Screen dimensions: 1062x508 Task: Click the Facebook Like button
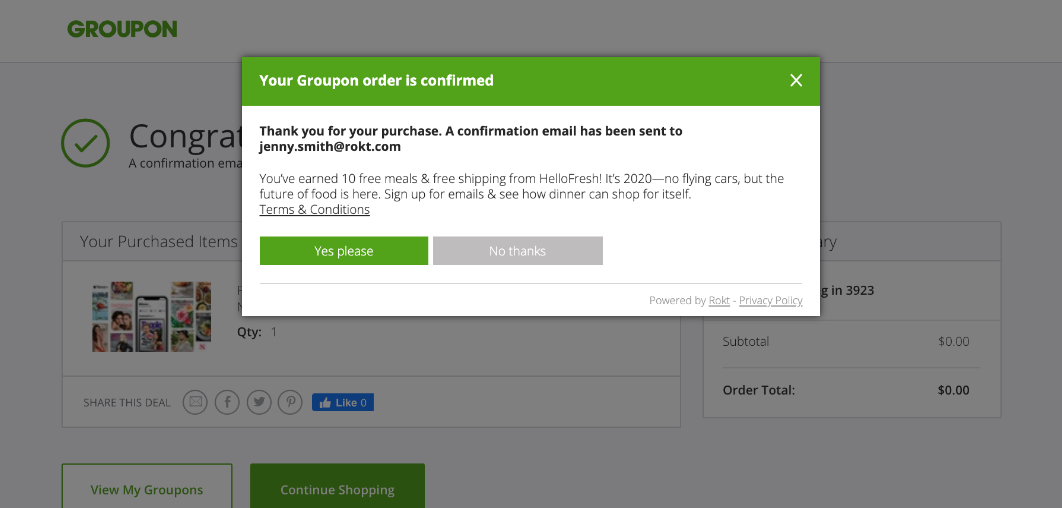click(x=343, y=402)
